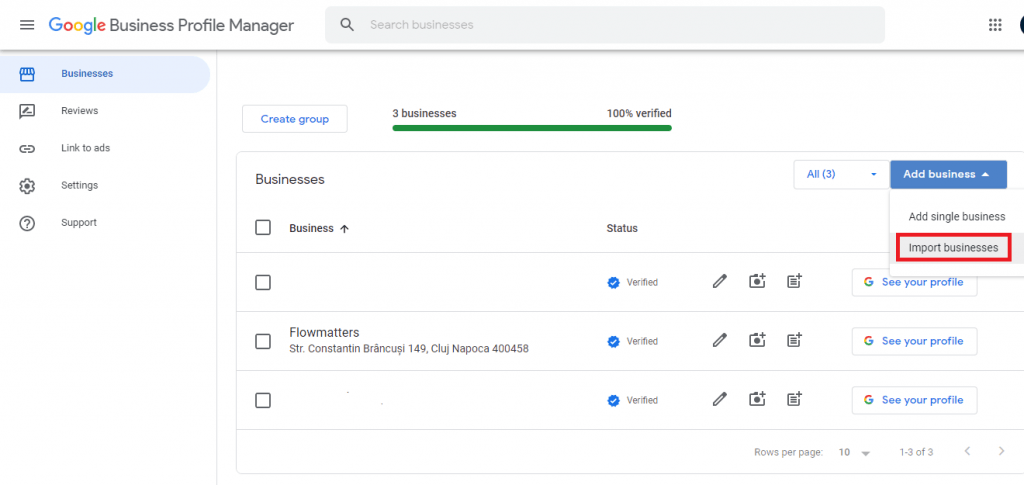1024x485 pixels.
Task: See your profile for first business
Action: [914, 282]
